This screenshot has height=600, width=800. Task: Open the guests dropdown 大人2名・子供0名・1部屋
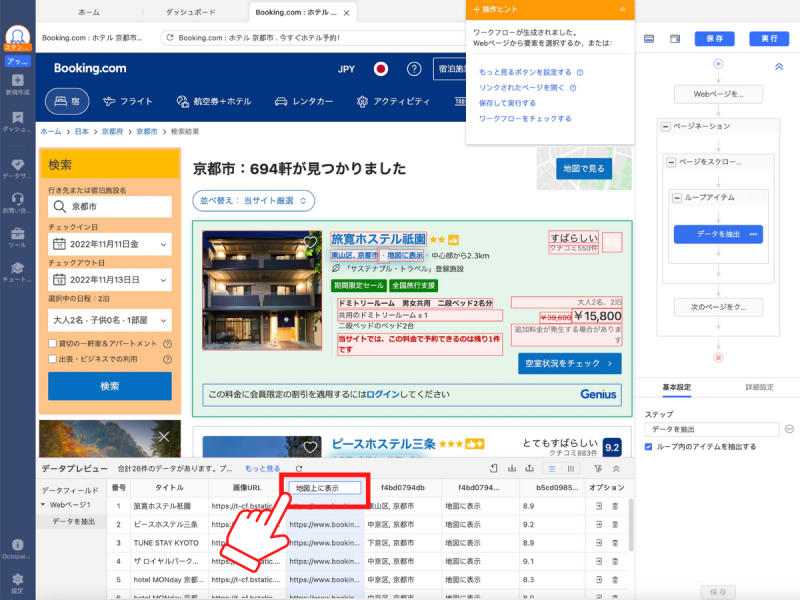(110, 320)
